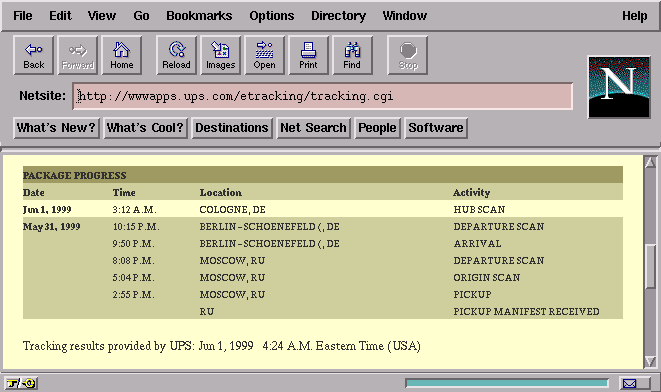Image resolution: width=661 pixels, height=392 pixels.
Task: Click the PACKAGE PROGRESS heading
Action: pyautogui.click(x=75, y=175)
